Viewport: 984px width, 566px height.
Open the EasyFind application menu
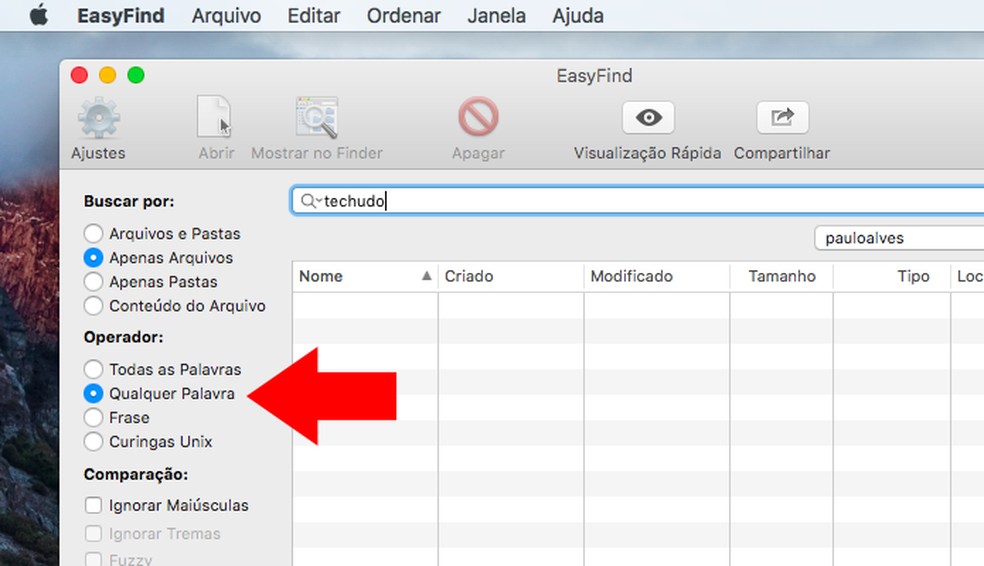120,15
